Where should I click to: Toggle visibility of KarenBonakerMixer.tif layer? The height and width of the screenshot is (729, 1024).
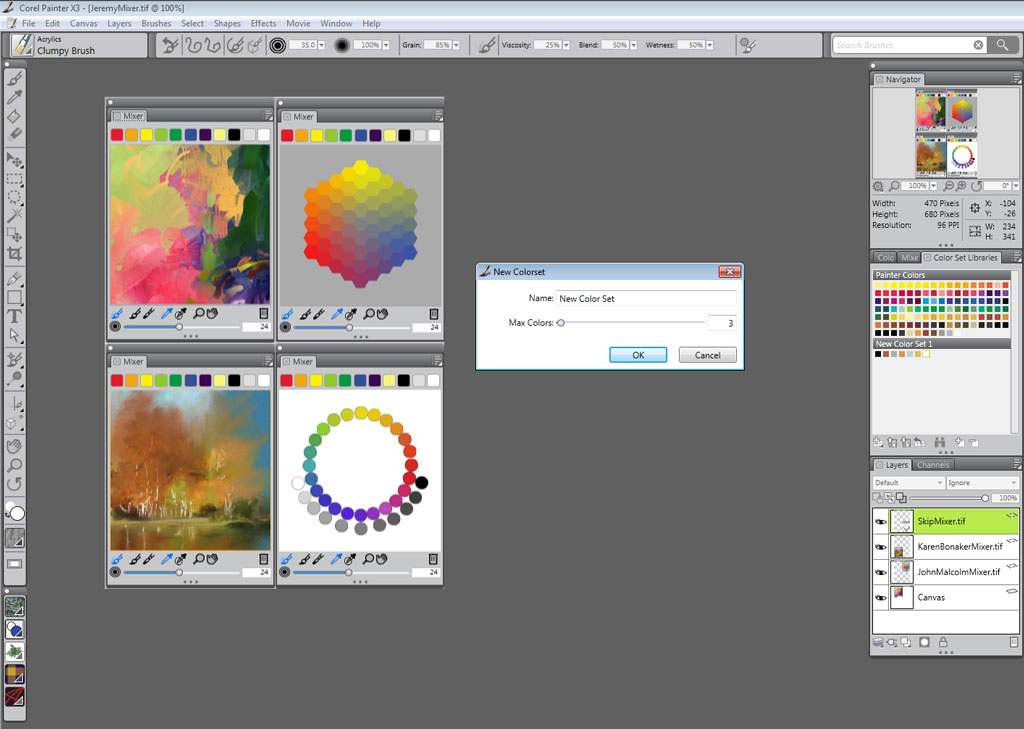(881, 547)
